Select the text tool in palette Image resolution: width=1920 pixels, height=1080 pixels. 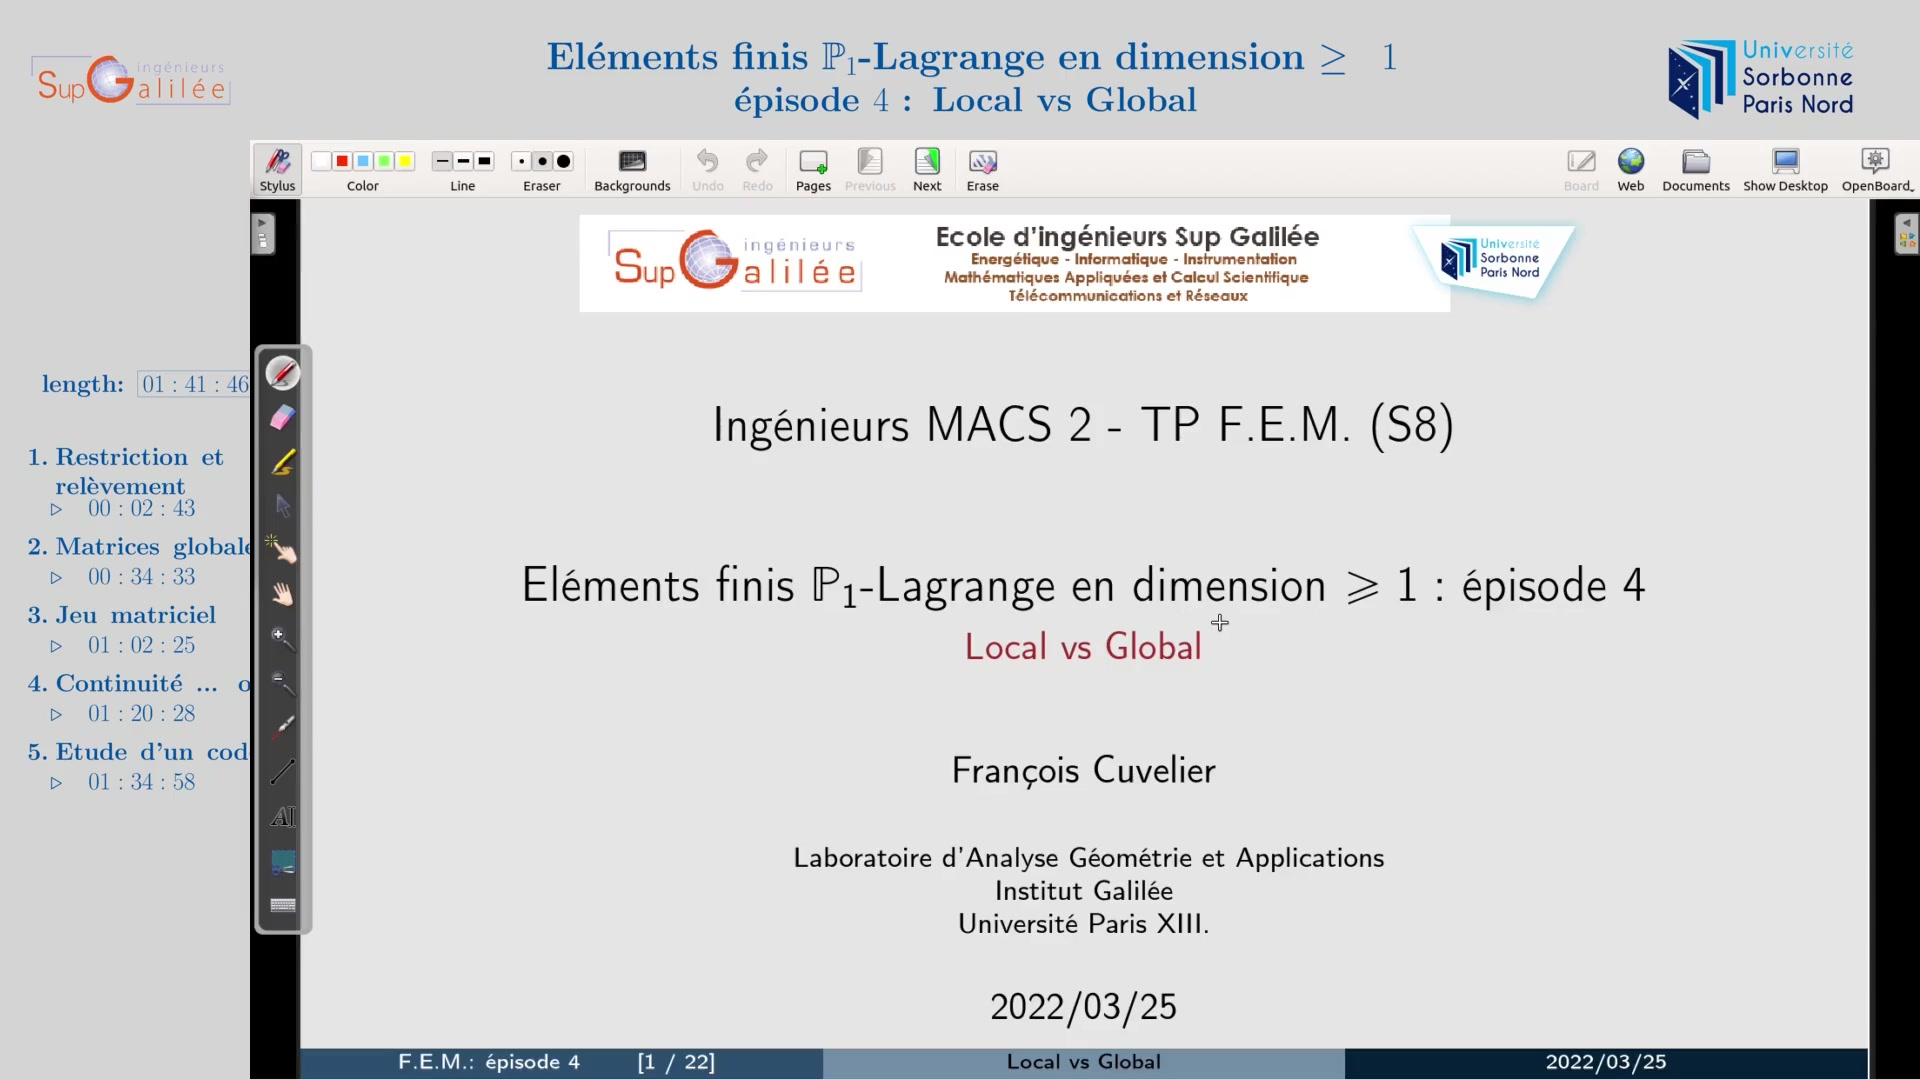[x=283, y=817]
